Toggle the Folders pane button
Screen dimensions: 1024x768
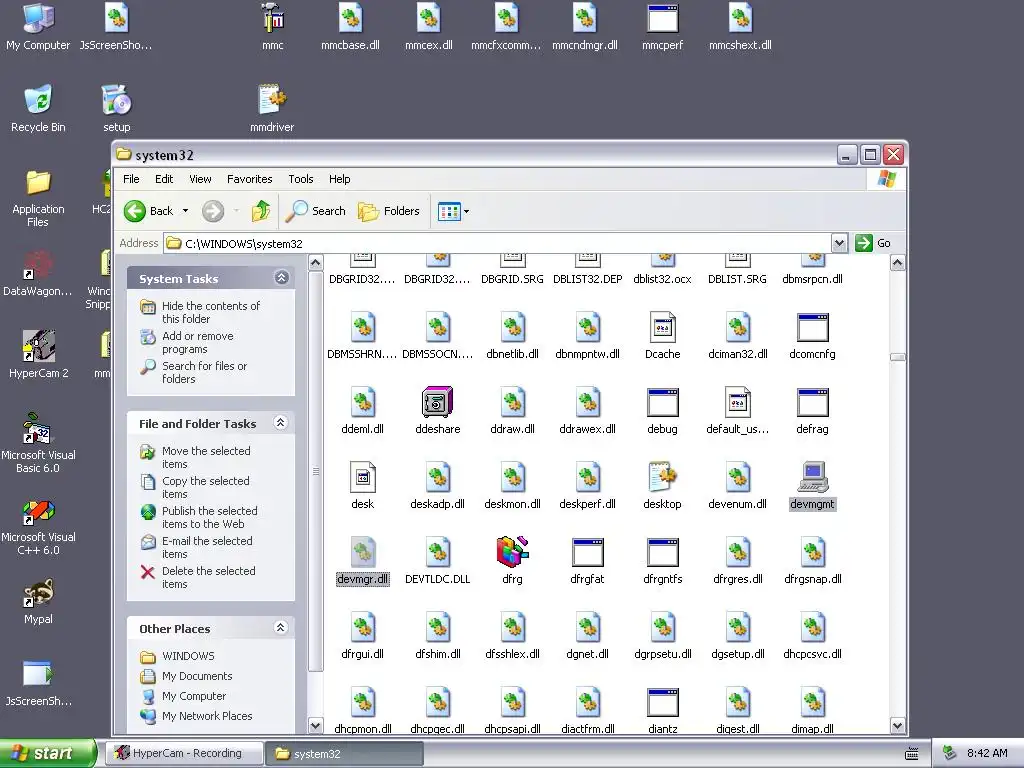[389, 211]
